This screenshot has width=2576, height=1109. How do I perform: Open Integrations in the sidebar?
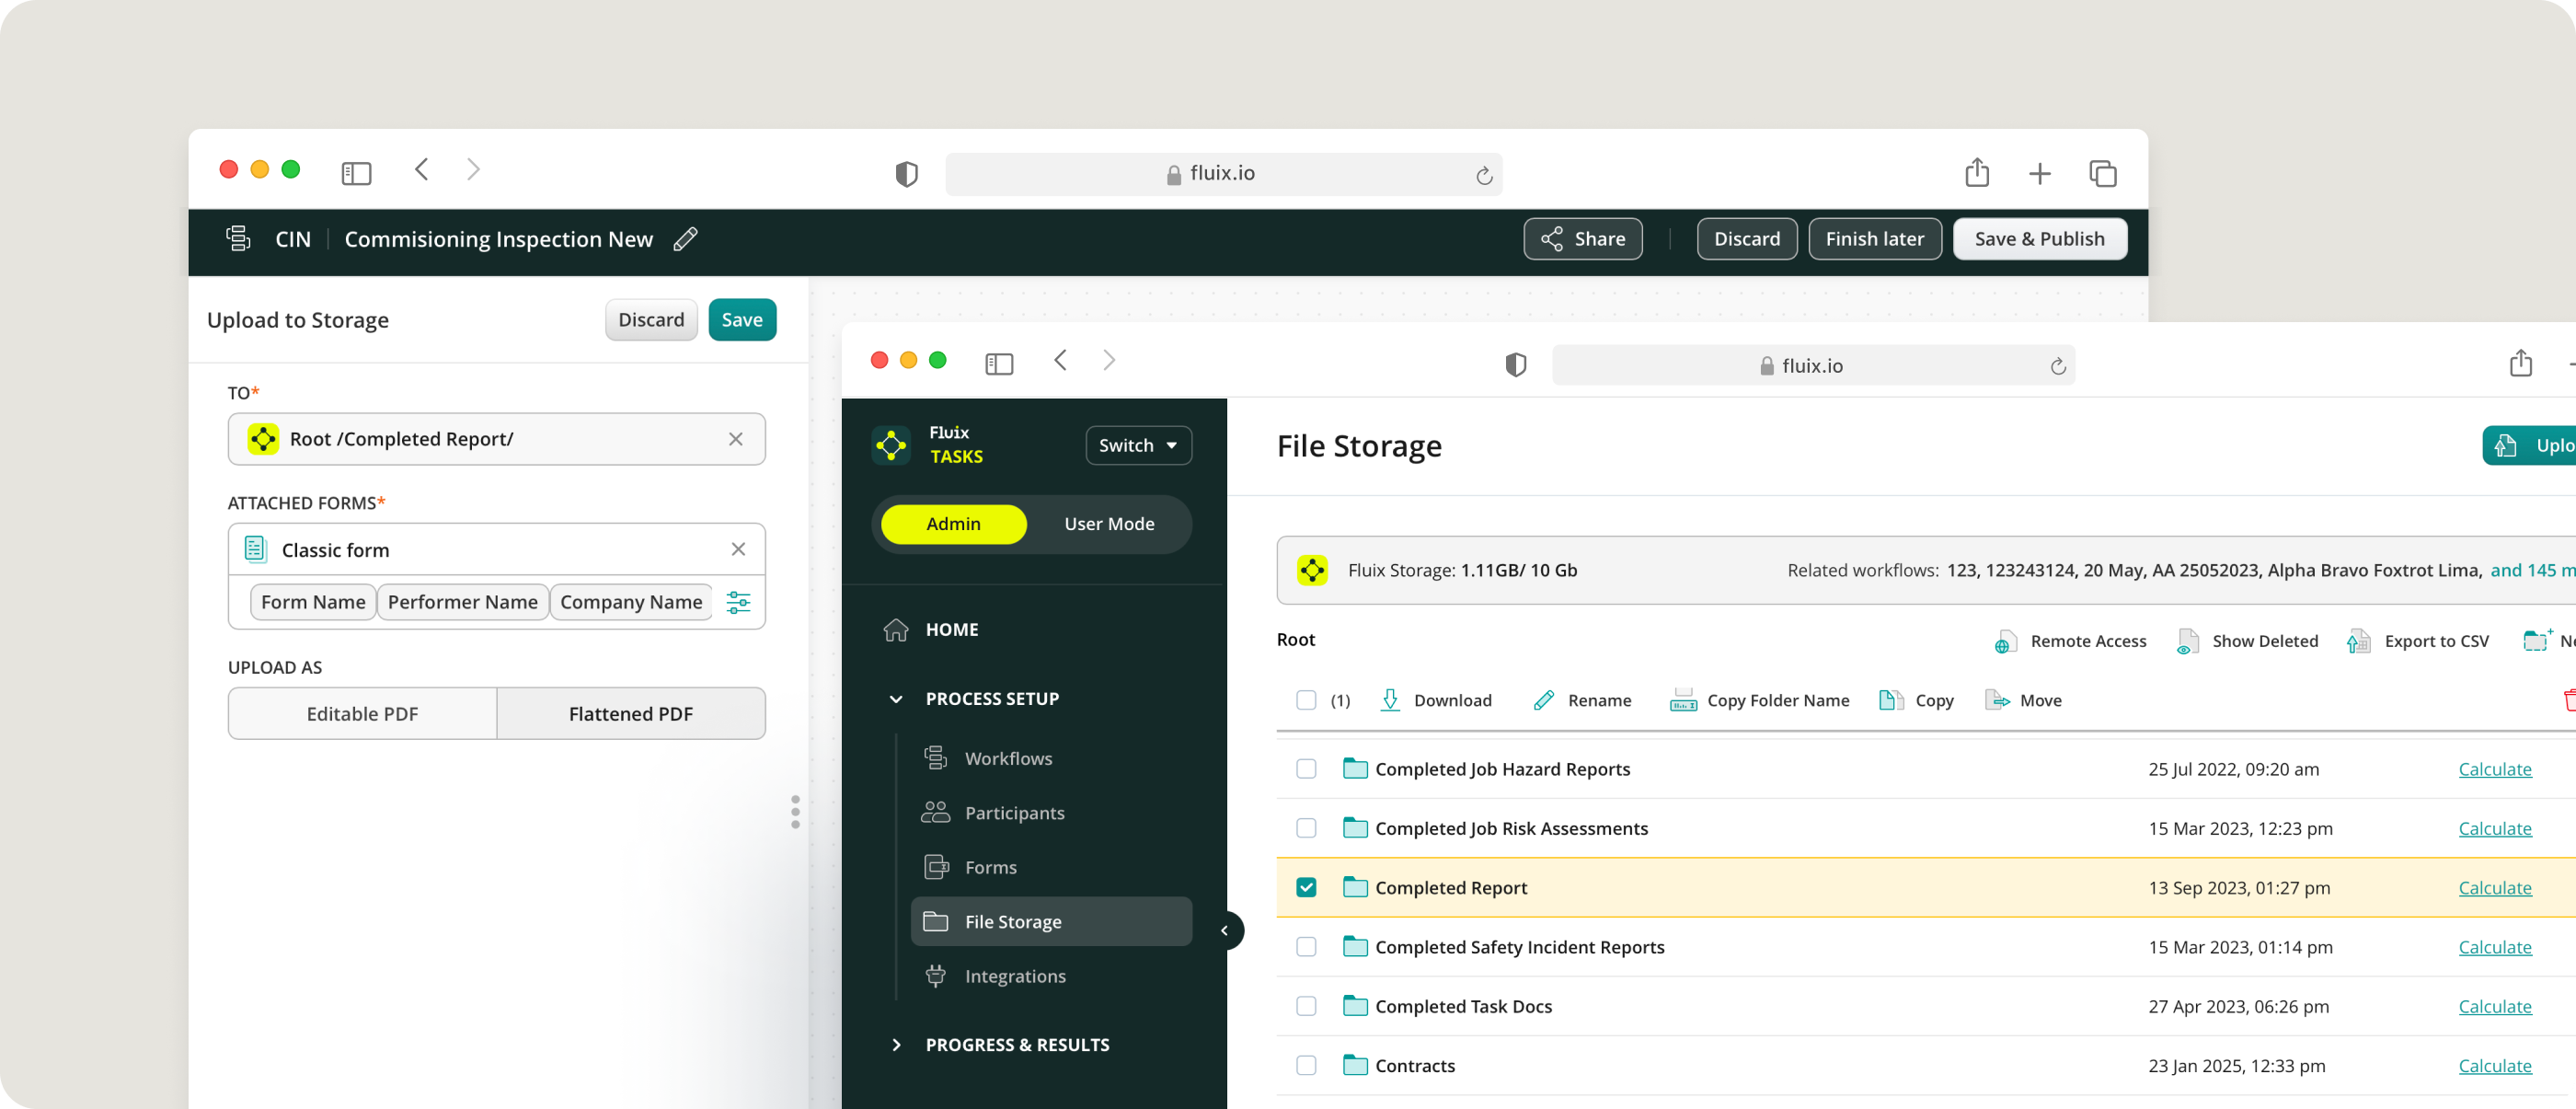click(x=1014, y=976)
